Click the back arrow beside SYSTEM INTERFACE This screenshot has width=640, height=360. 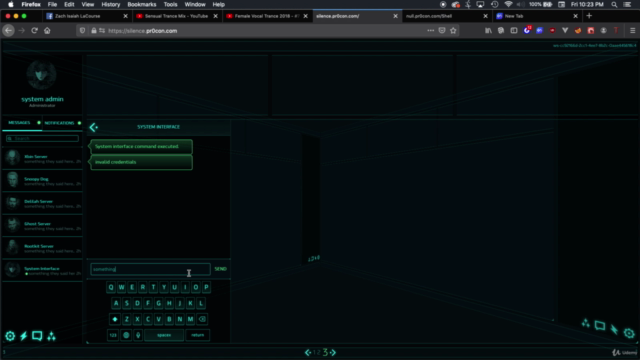click(x=93, y=127)
